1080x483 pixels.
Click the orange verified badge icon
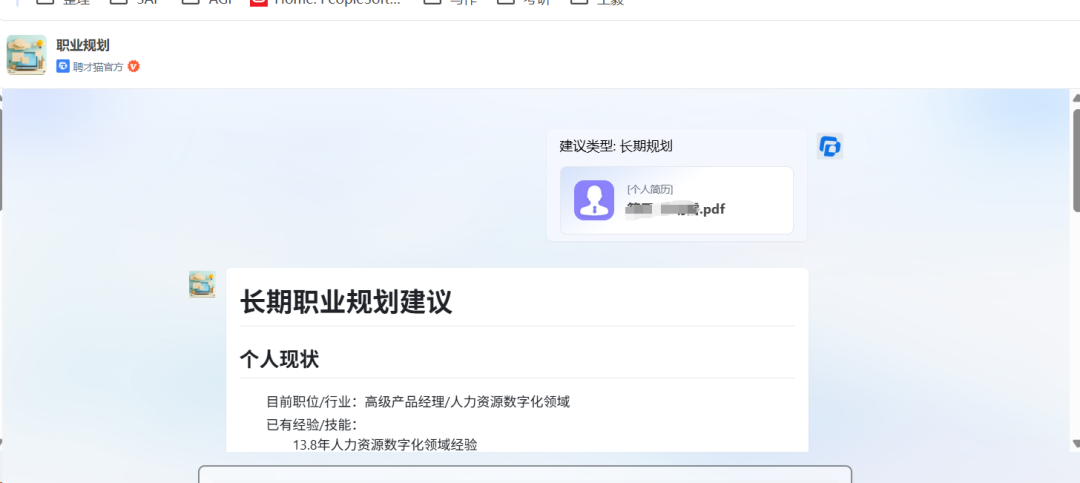(x=134, y=67)
